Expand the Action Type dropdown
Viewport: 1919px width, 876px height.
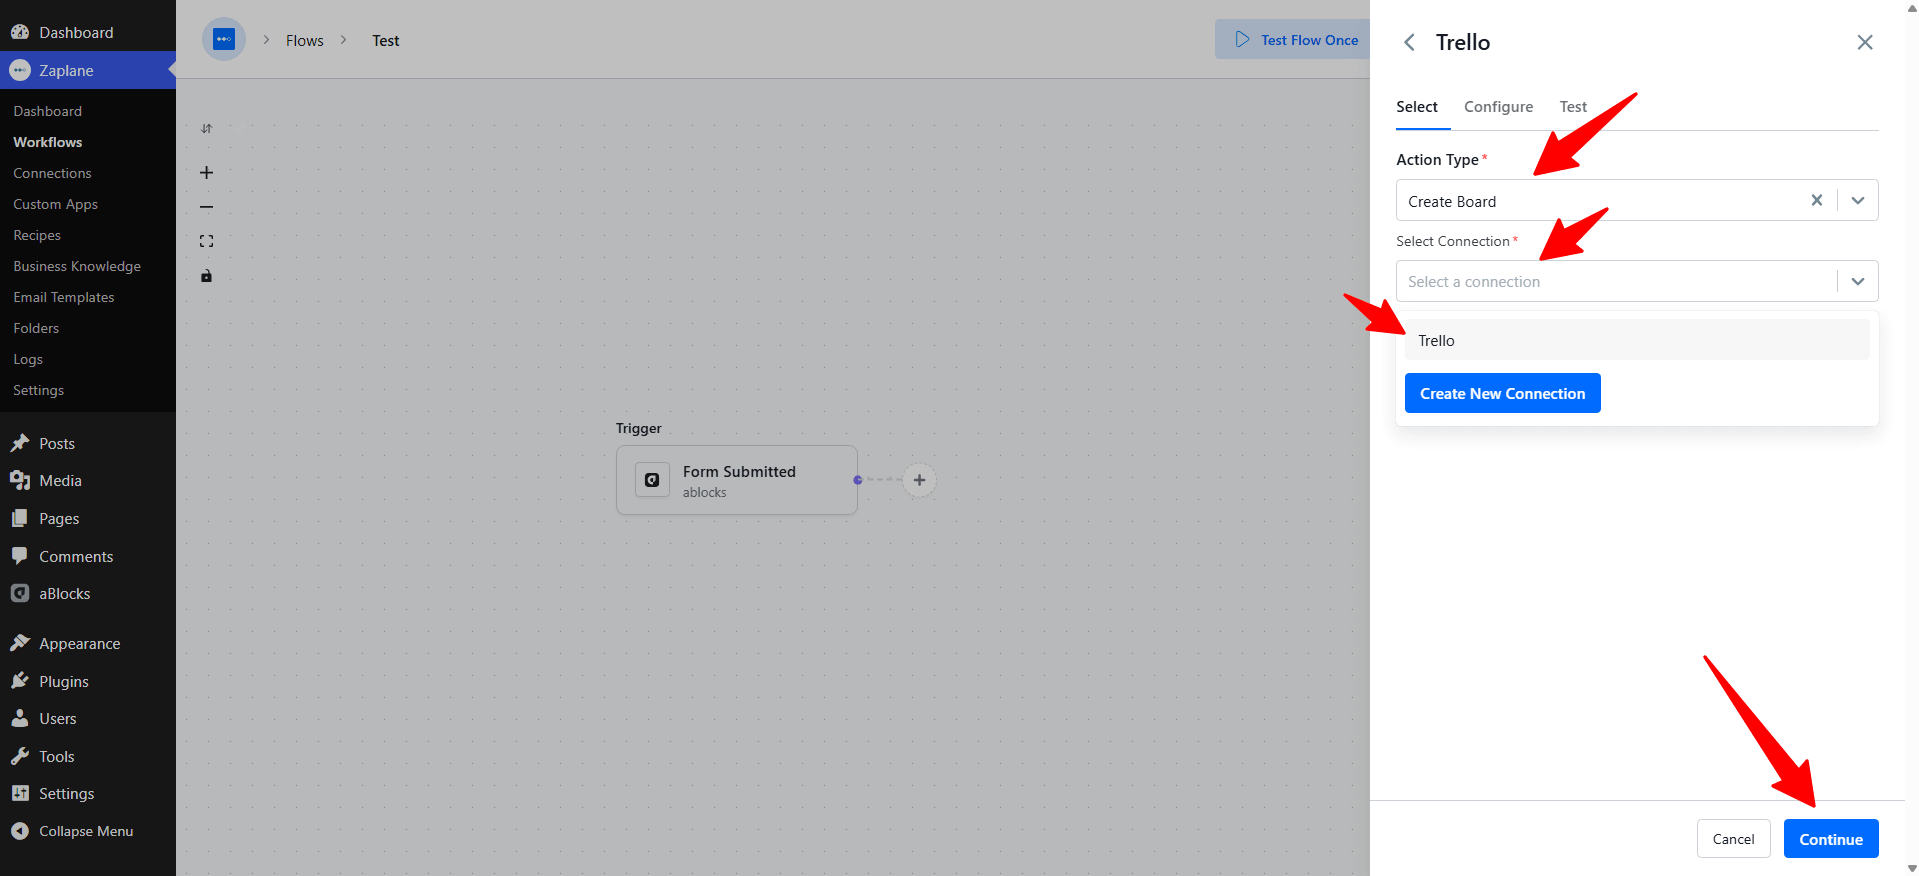(1858, 200)
